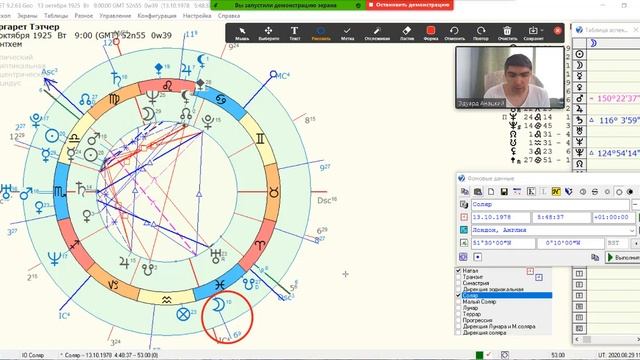Toggle Дирекция Лунара и М.соляра checkbox
The image size is (640, 360).
458,327
